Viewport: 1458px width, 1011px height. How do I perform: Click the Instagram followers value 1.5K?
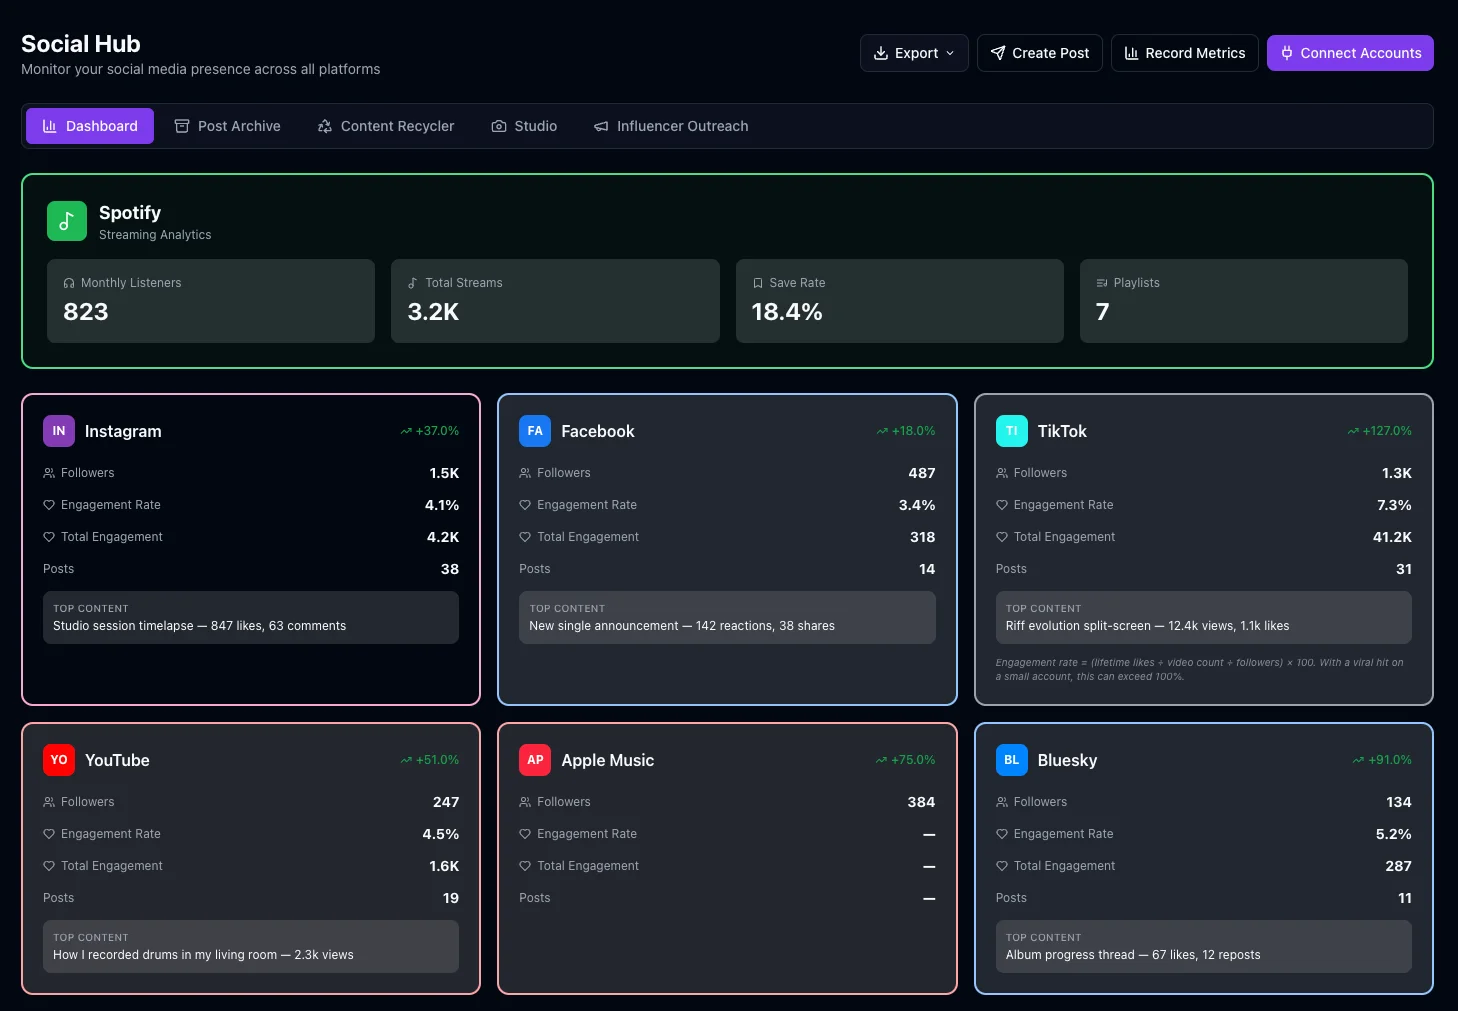point(444,473)
